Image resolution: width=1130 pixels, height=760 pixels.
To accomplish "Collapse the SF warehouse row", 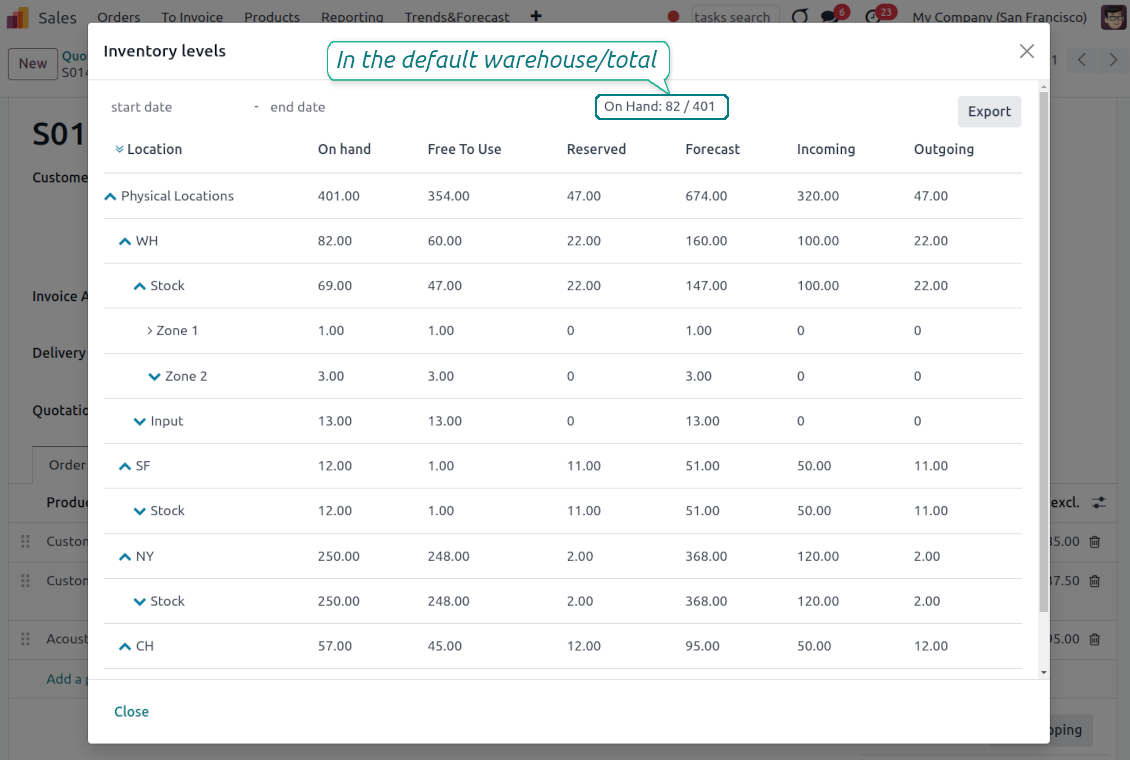I will [x=125, y=466].
